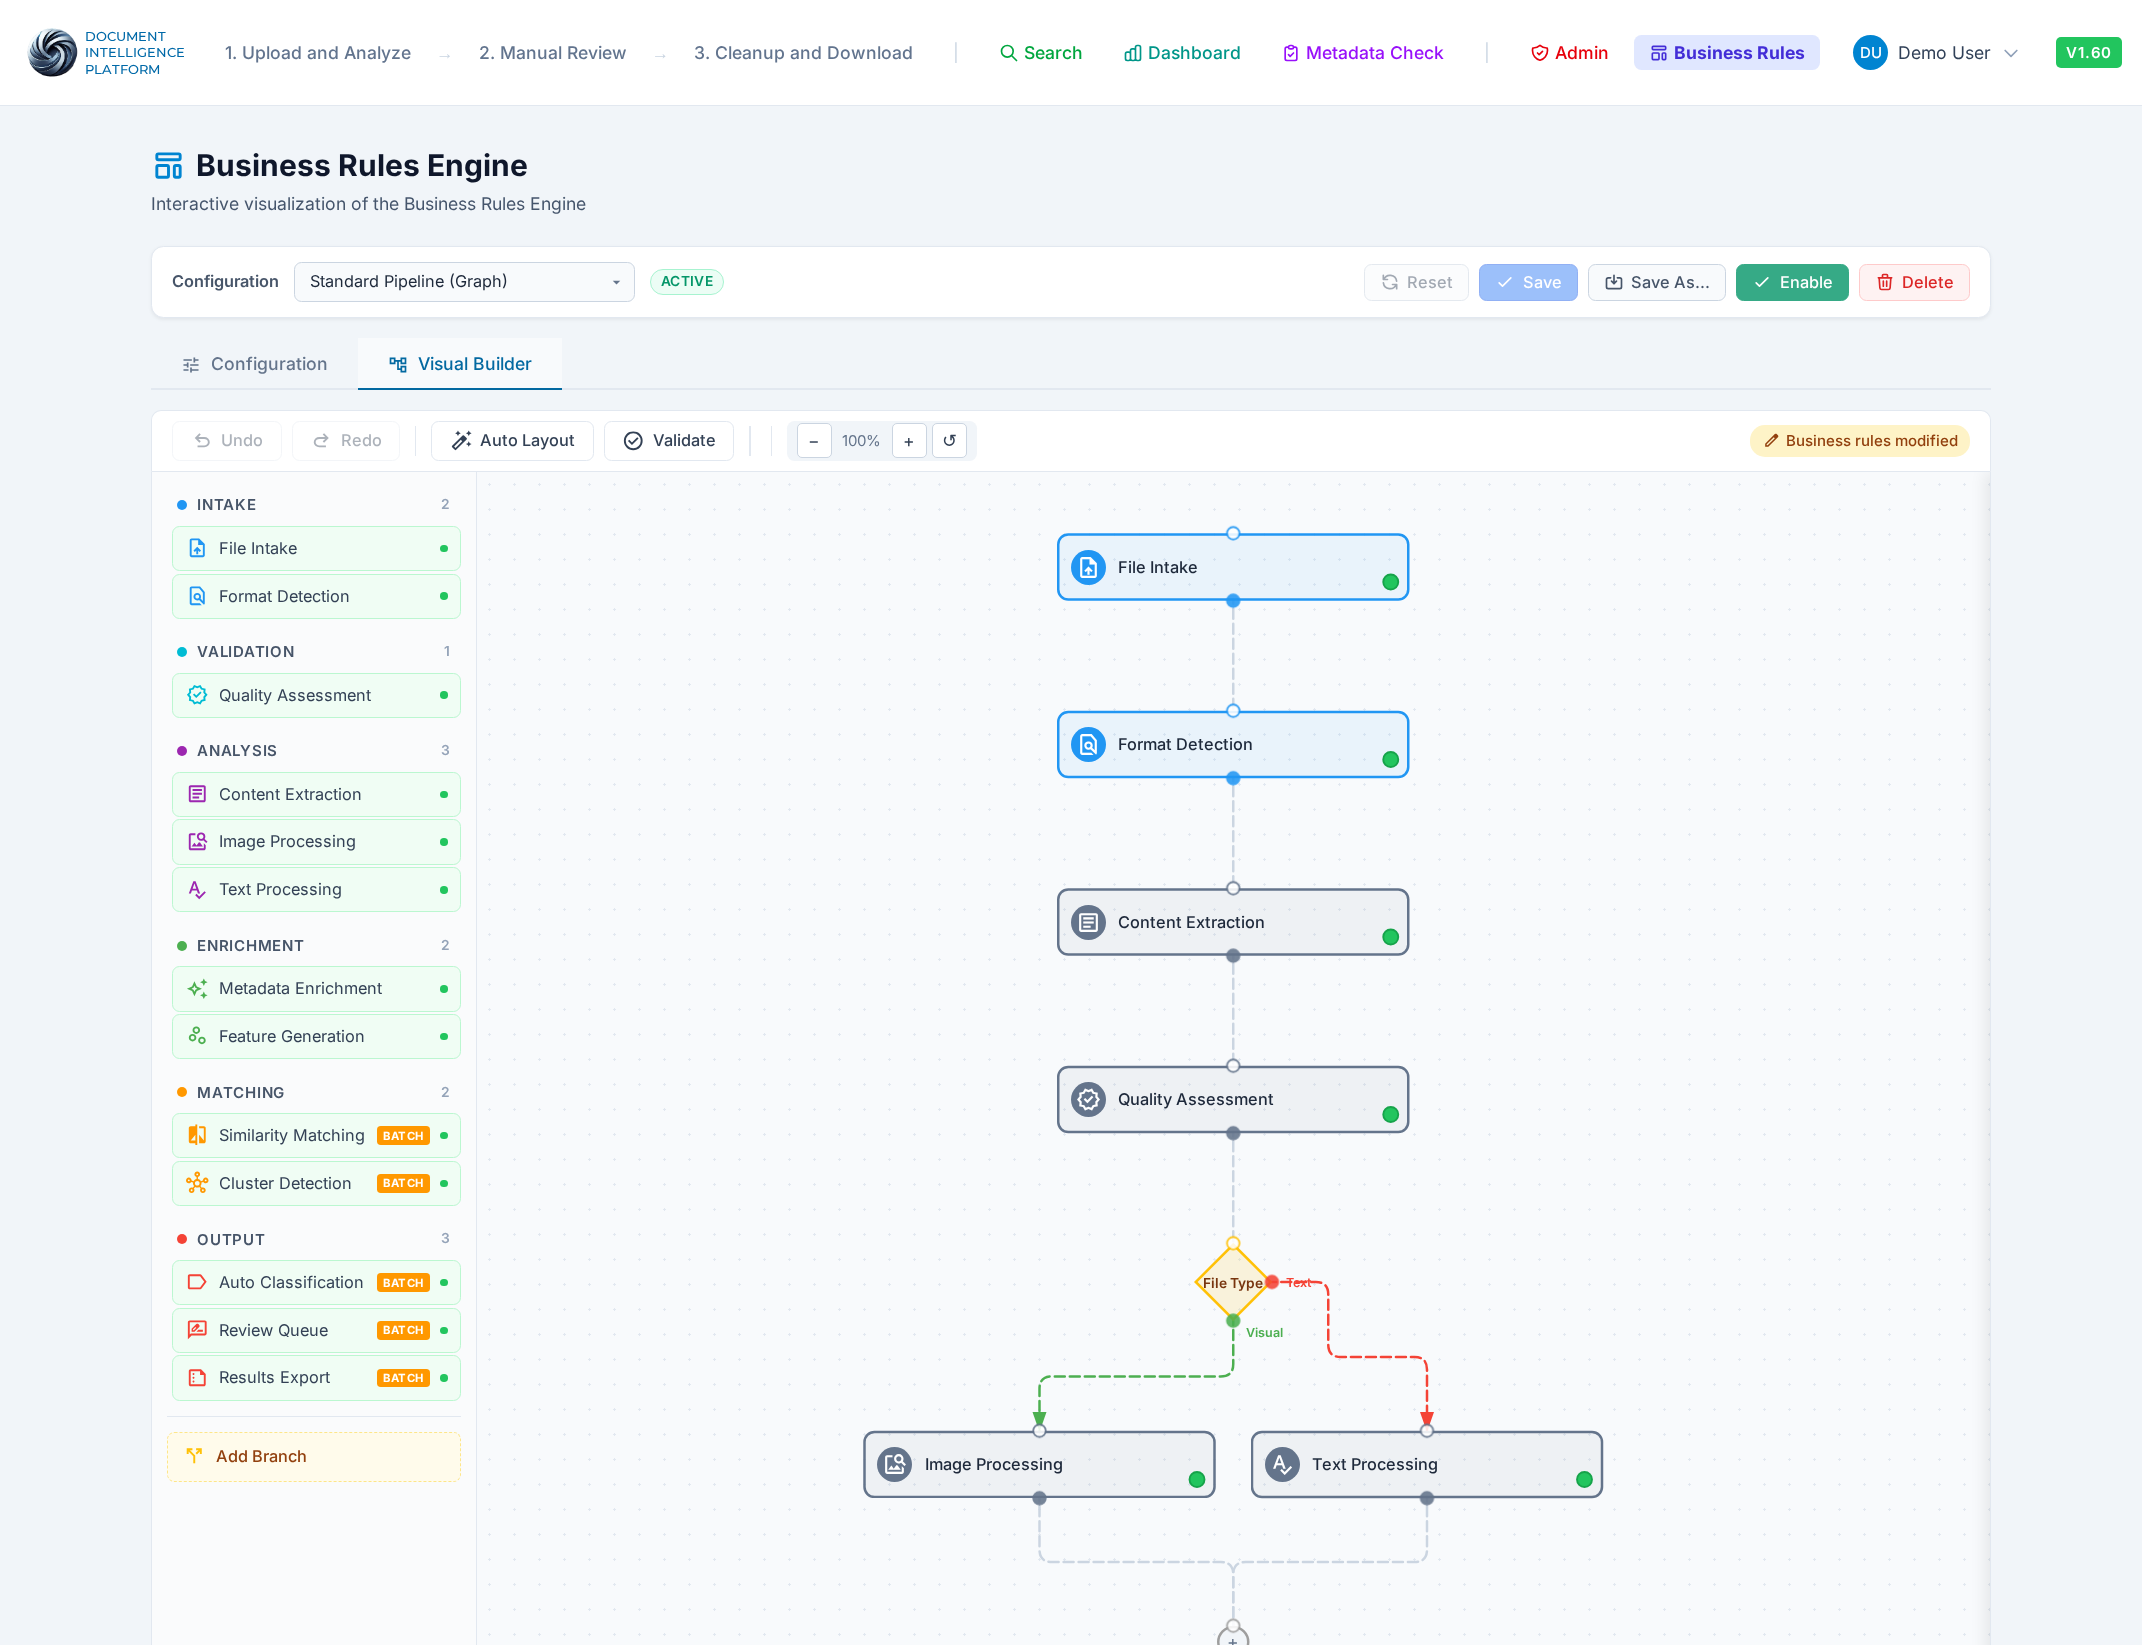Select Content Extraction in the palette
Viewport: 2142px width, 1645px height.
pos(316,795)
